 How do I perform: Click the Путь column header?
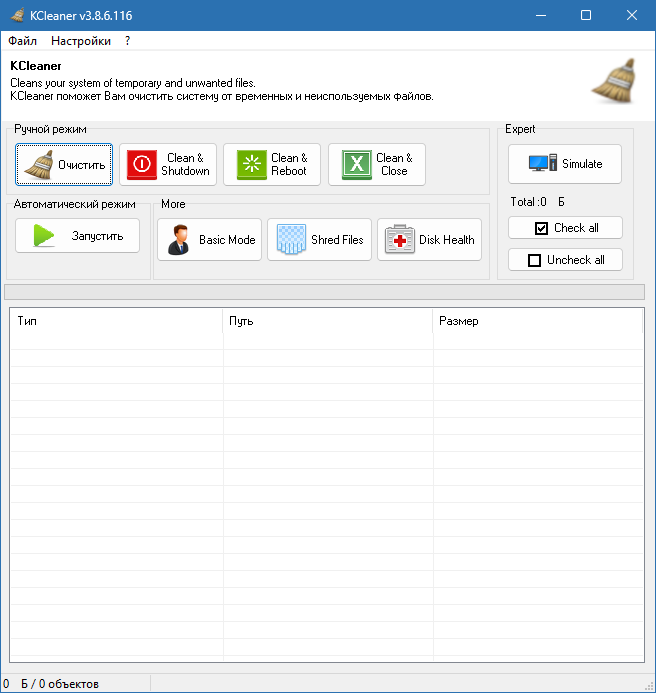[x=328, y=321]
